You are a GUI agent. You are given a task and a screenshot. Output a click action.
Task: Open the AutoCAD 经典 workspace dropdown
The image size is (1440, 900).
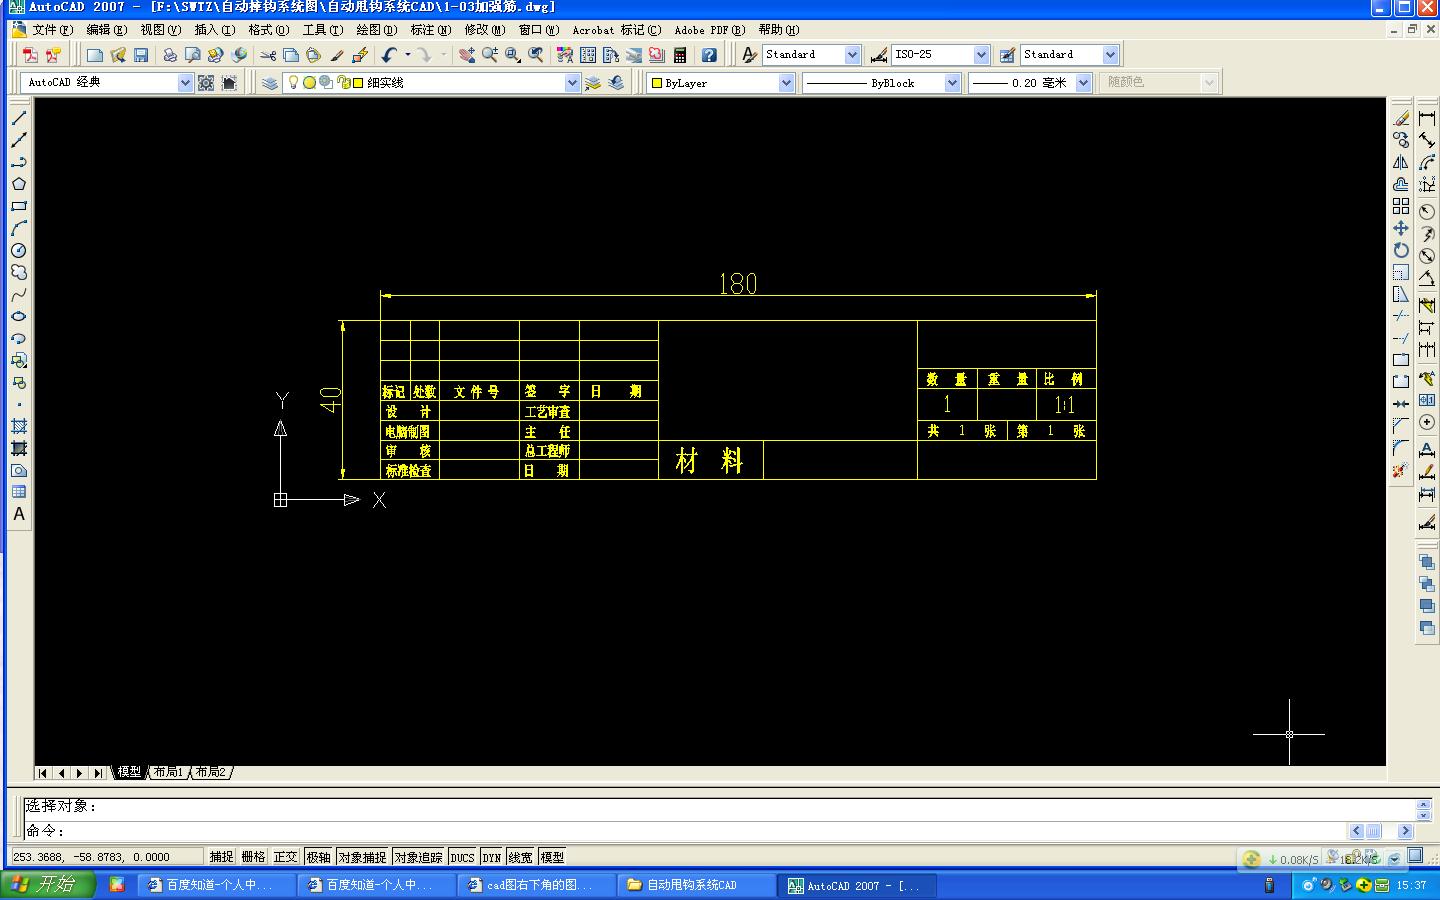pos(185,83)
